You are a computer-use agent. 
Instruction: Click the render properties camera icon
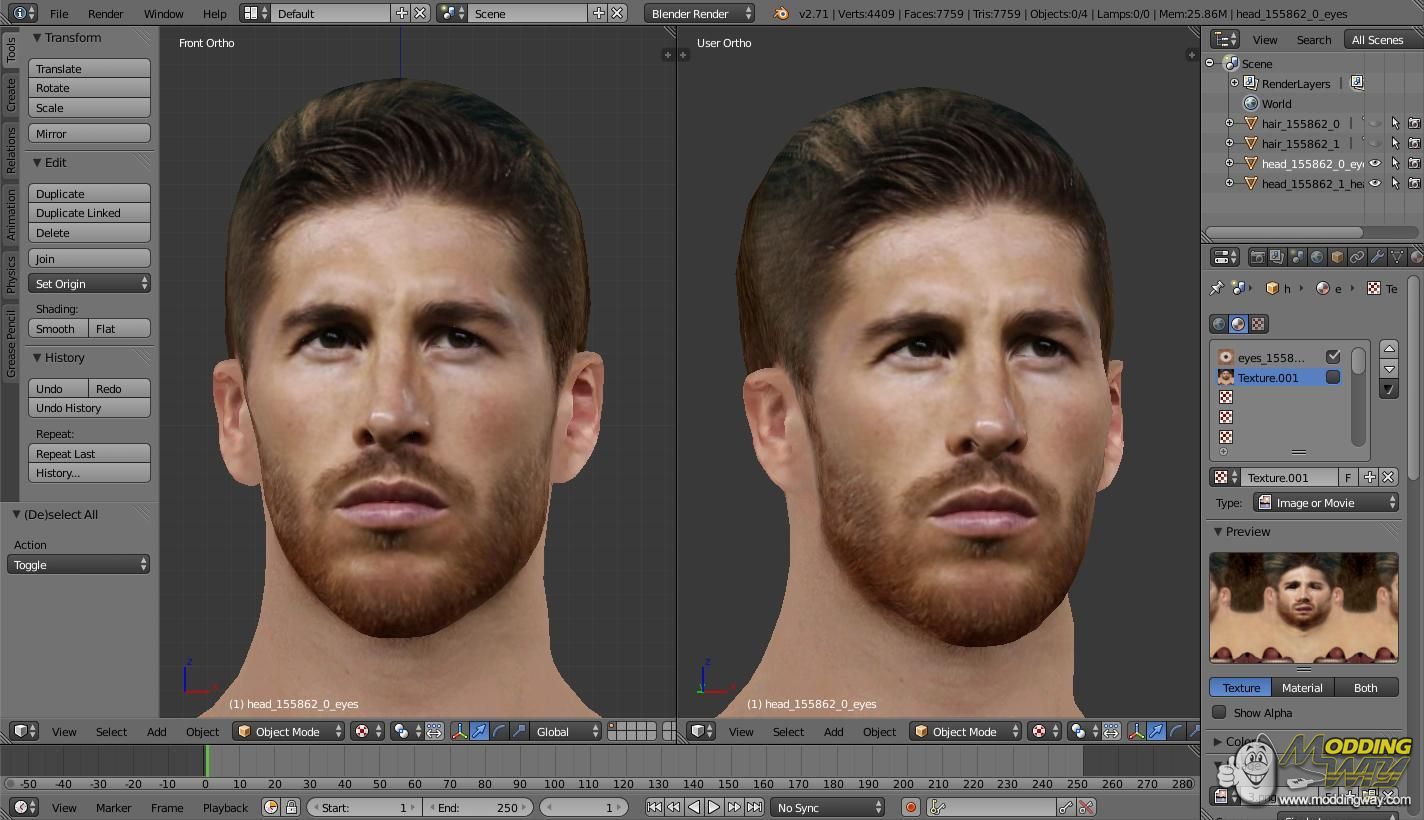click(x=1257, y=257)
